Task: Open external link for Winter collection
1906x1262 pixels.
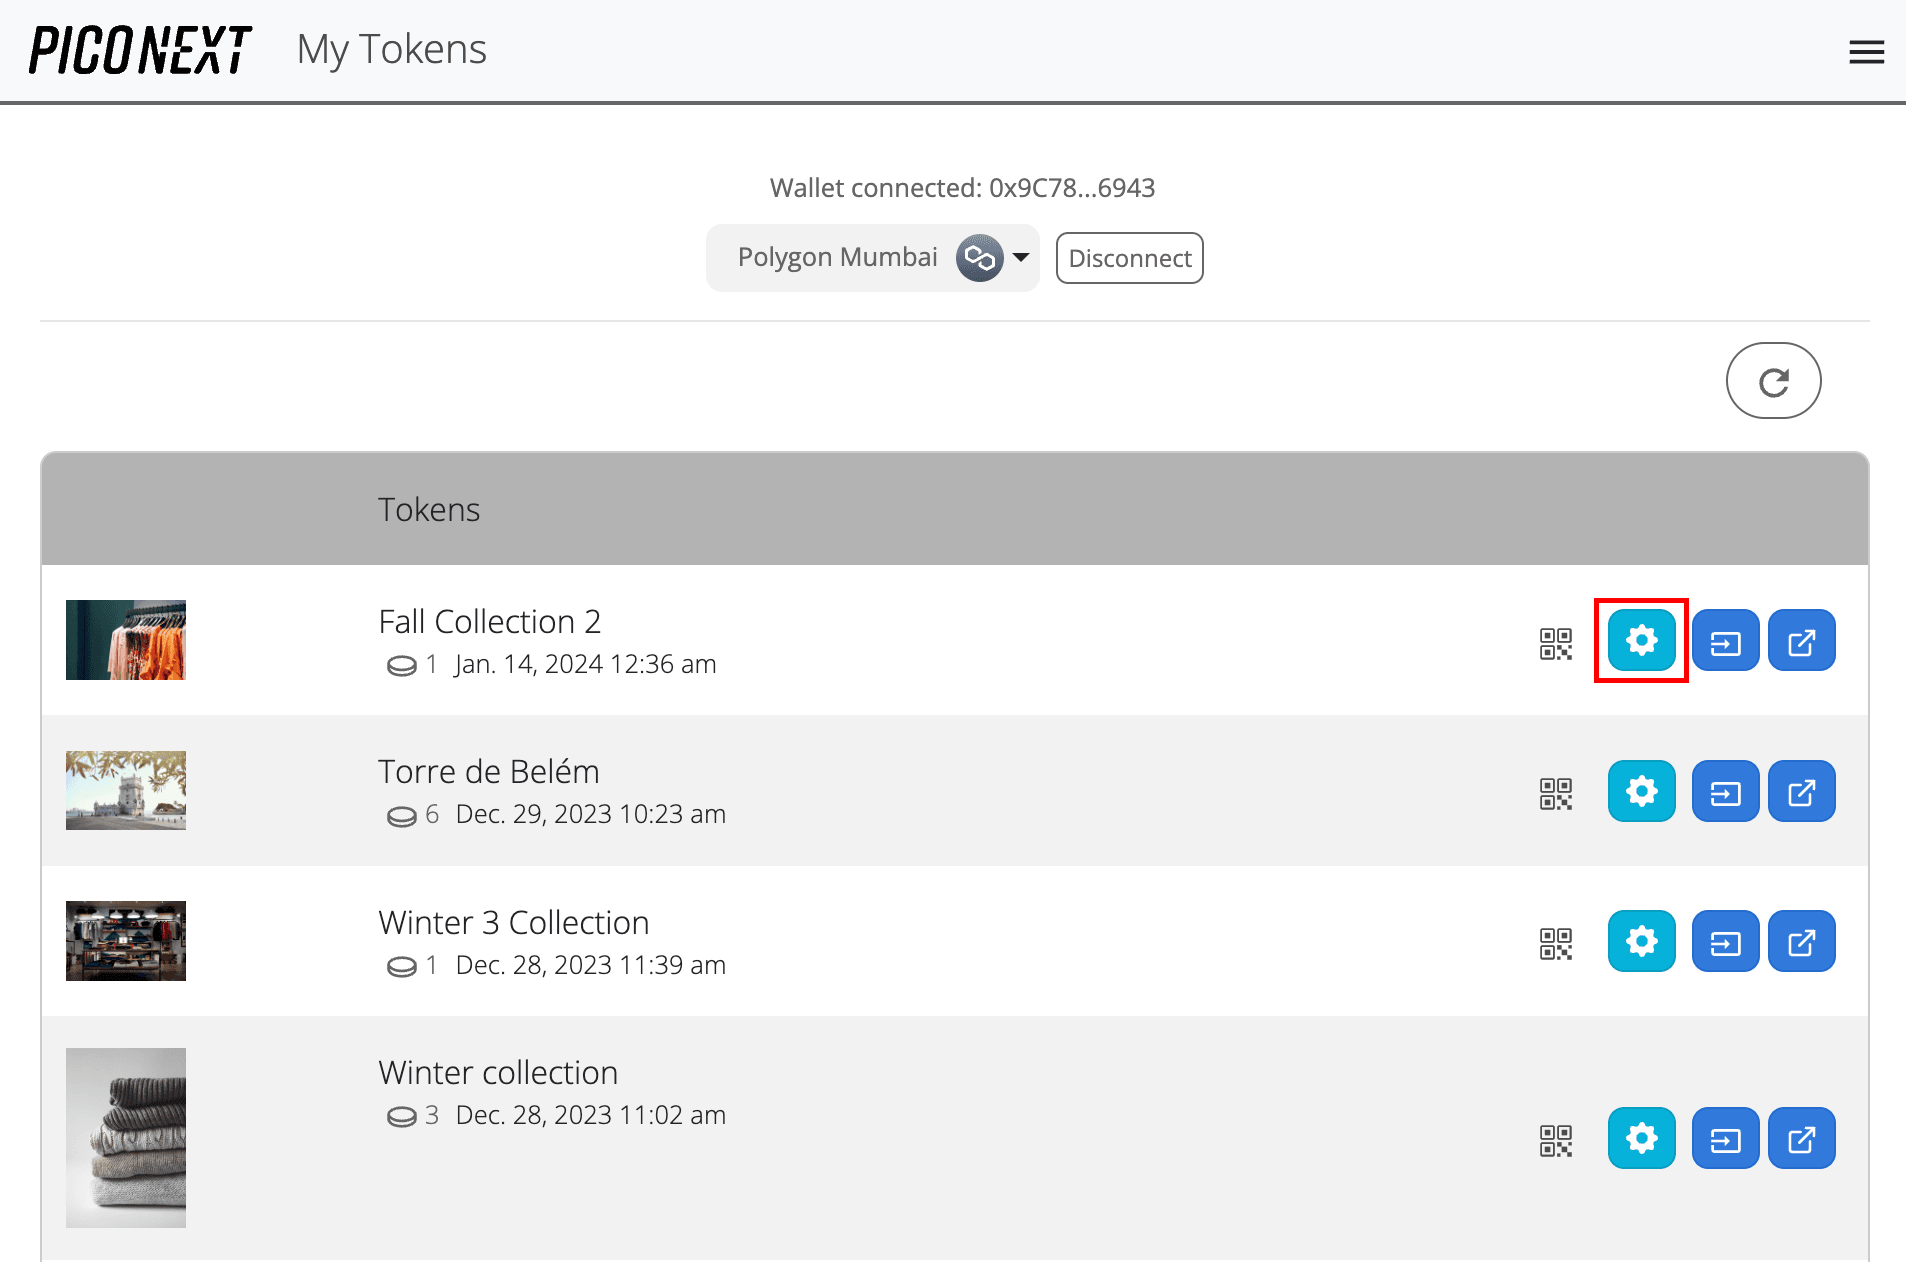Action: pos(1801,1138)
